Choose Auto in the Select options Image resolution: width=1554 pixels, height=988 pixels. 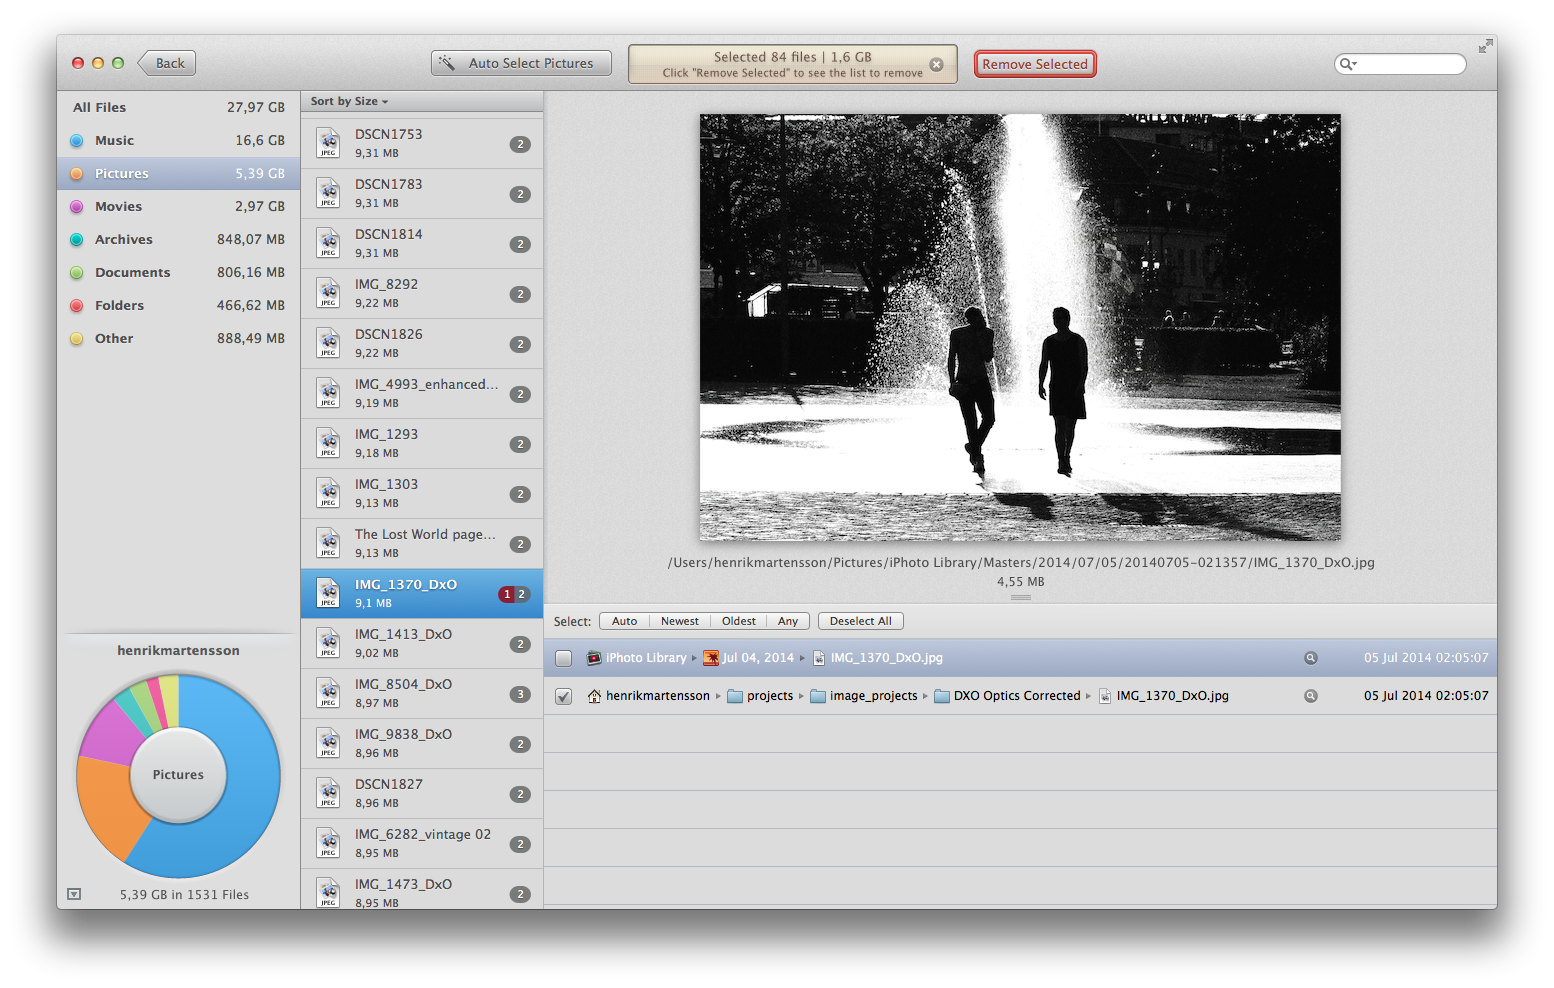pyautogui.click(x=624, y=621)
